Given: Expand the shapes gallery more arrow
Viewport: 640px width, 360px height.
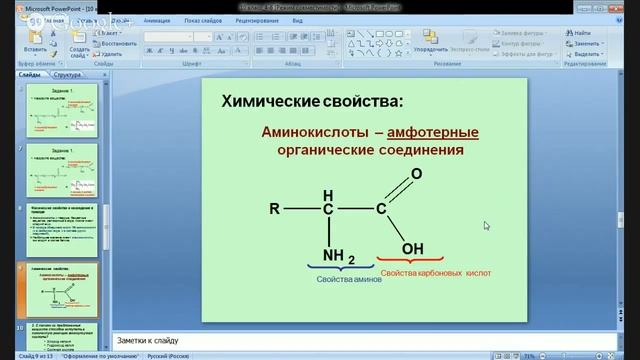Looking at the screenshot, I should 408,53.
